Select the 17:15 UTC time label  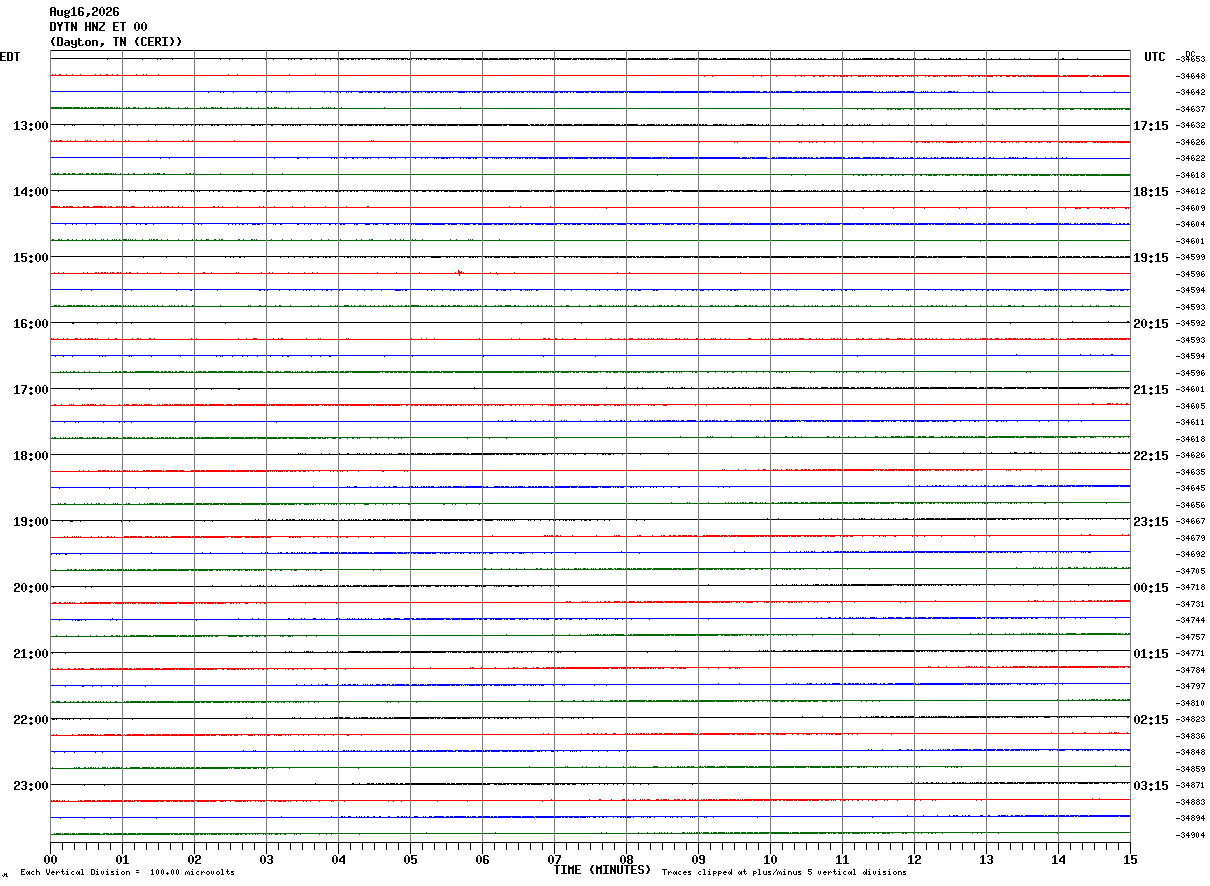point(1150,126)
